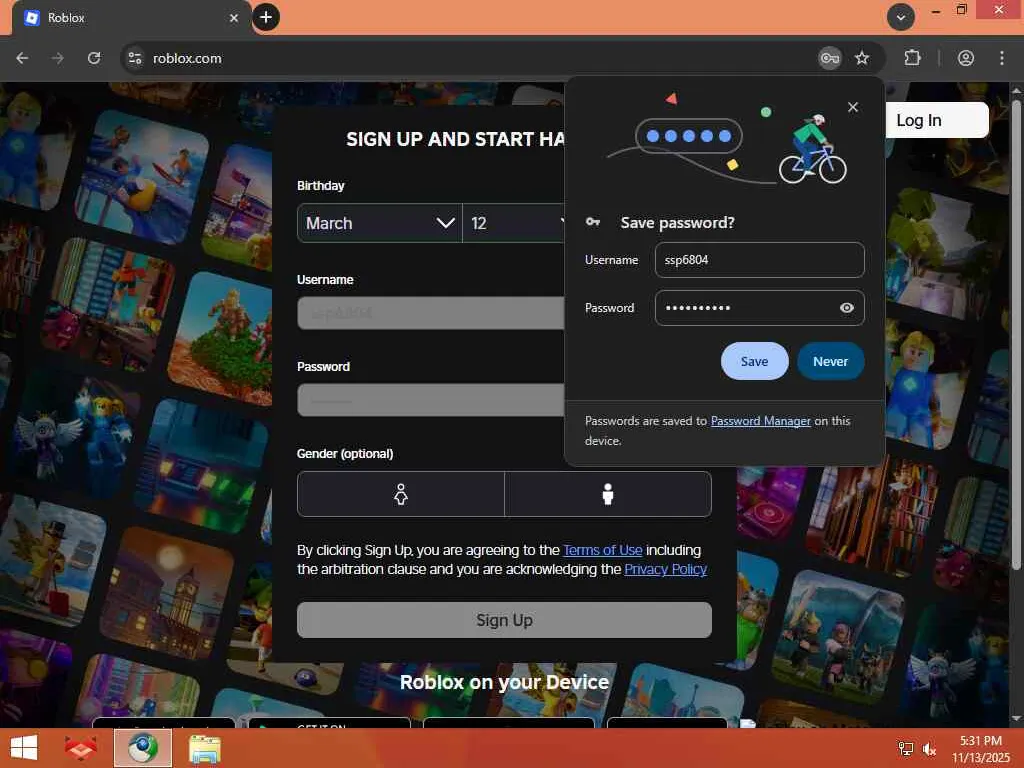Screen dimensions: 1024x768
Task: Click the muted volume tray icon
Action: pyautogui.click(x=929, y=749)
